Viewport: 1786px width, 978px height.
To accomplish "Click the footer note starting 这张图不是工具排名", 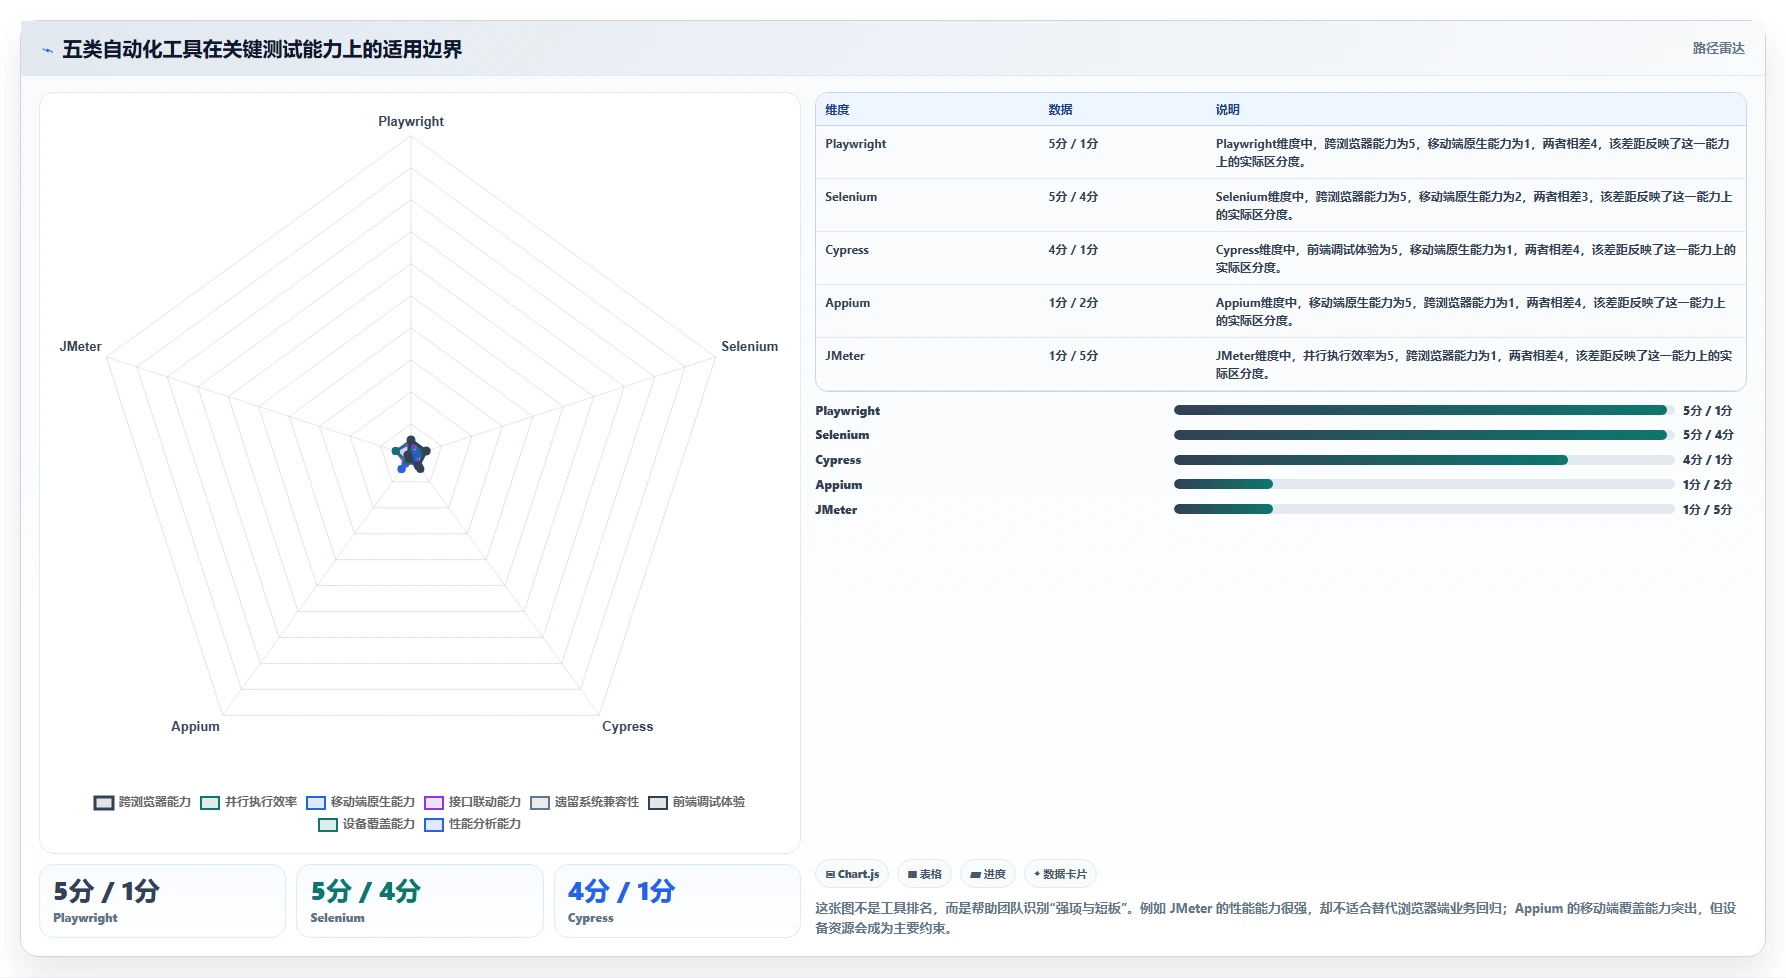I will pyautogui.click(x=1276, y=918).
